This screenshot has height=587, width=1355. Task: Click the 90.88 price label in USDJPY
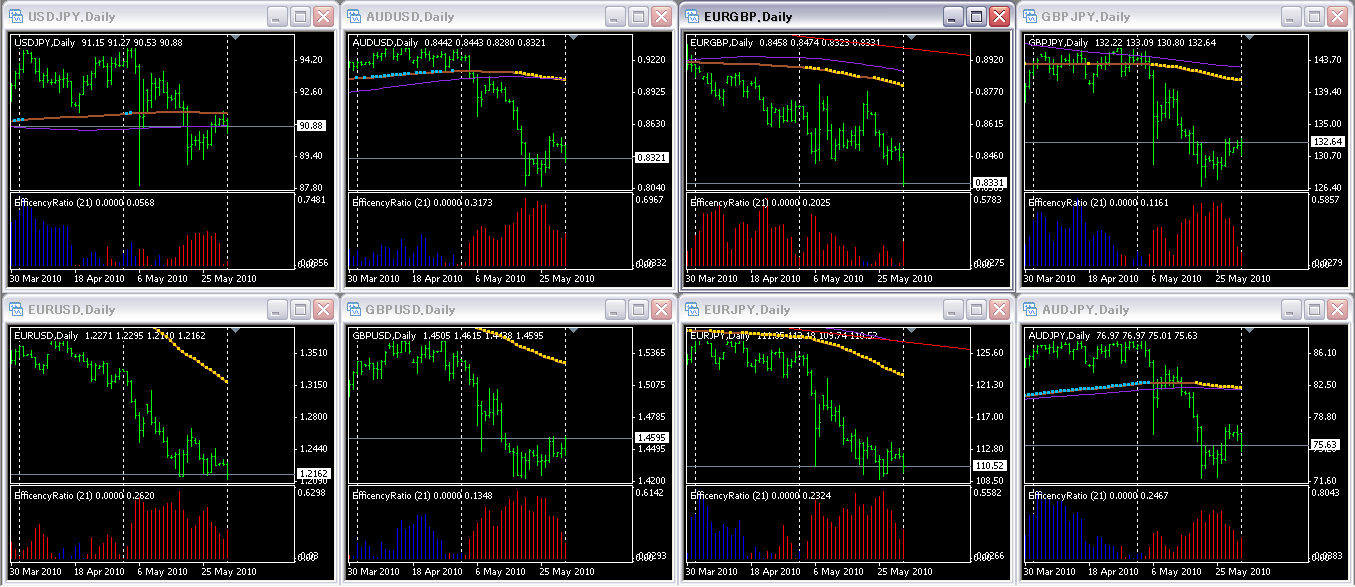point(311,126)
